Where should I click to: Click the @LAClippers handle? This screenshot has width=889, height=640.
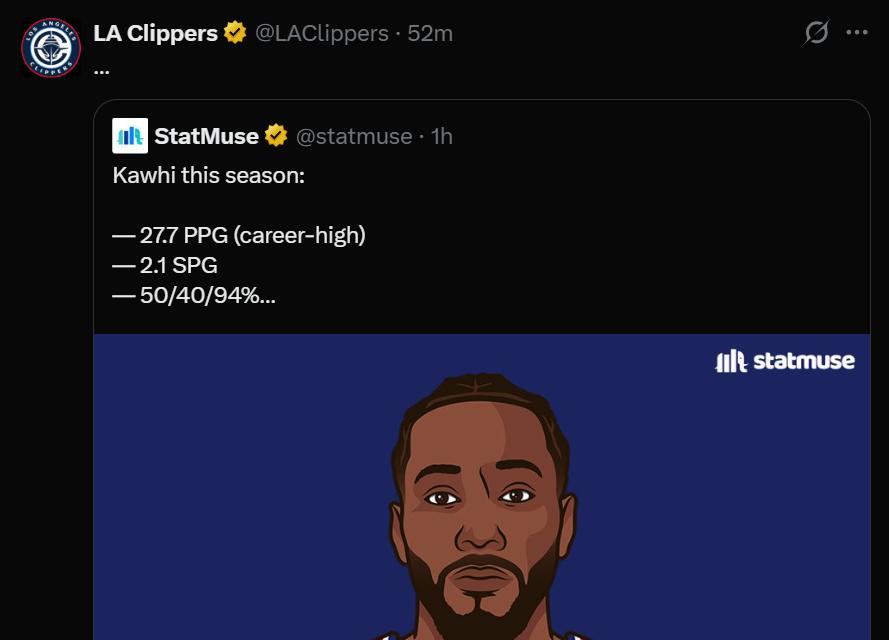321,33
